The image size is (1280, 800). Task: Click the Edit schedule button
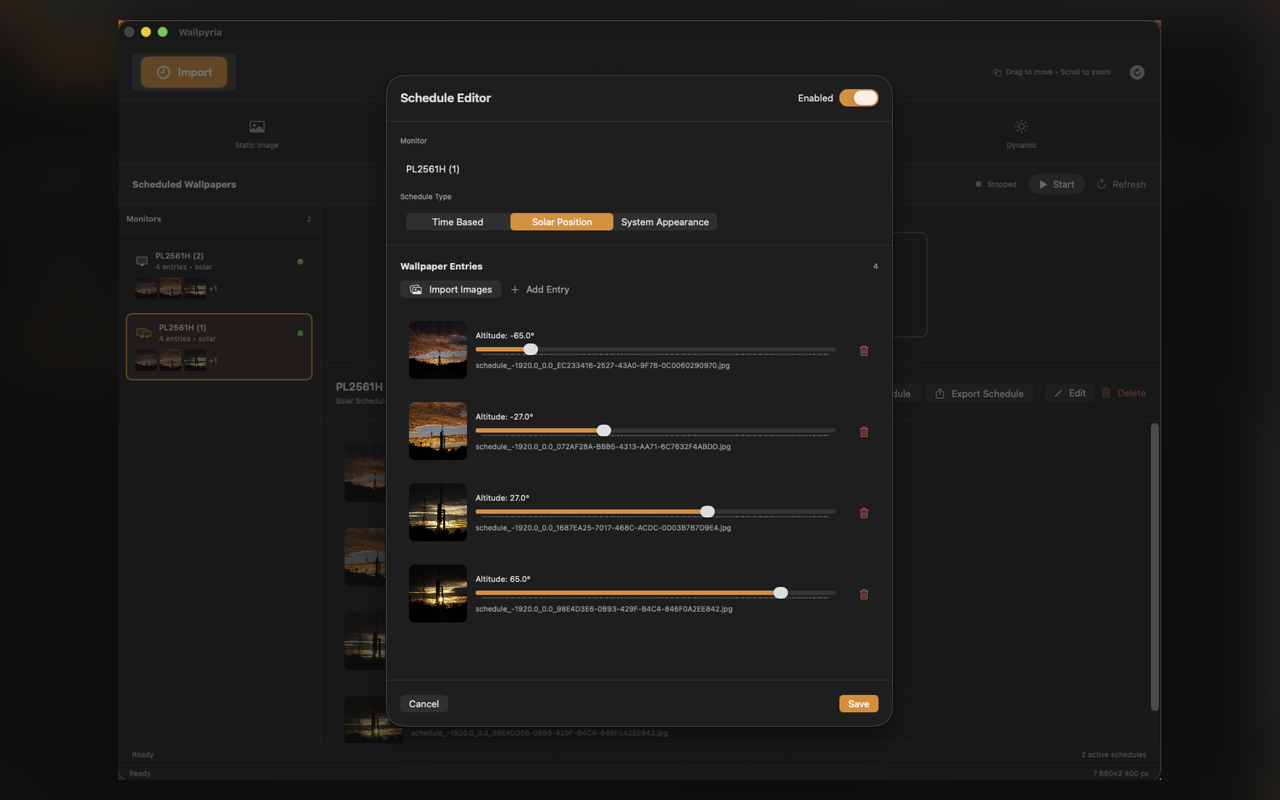(1069, 393)
